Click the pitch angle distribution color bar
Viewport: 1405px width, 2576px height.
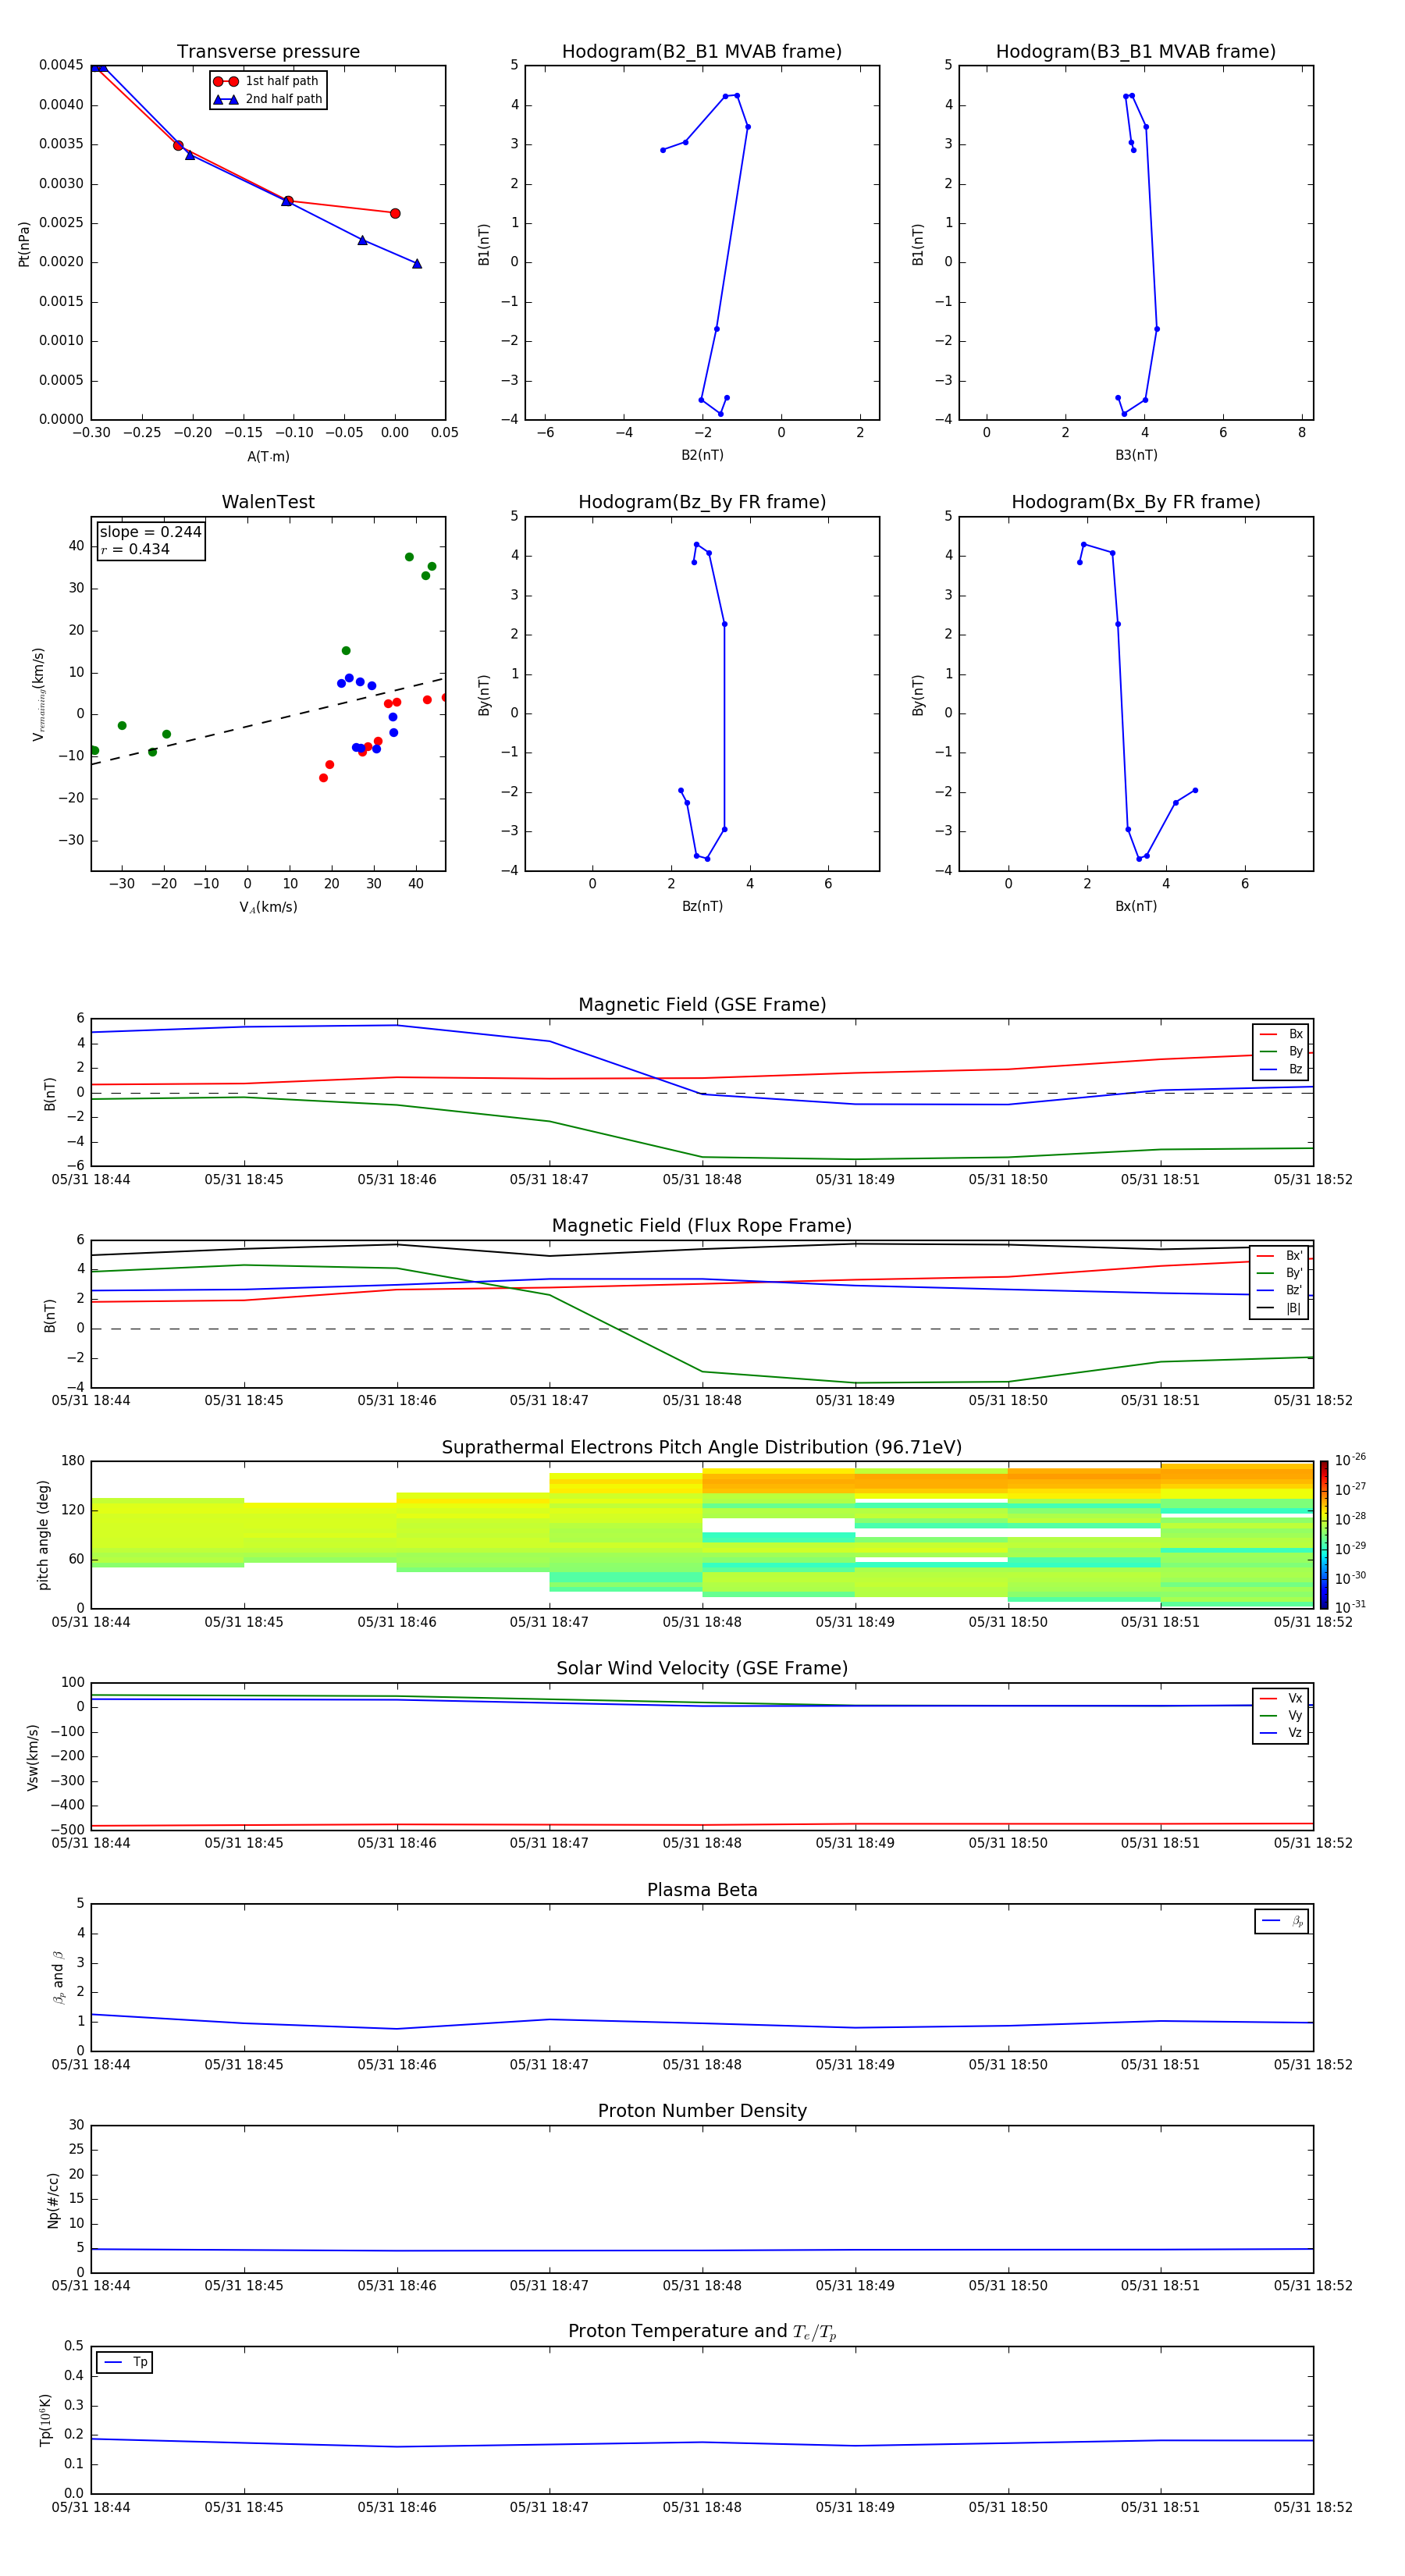click(x=1324, y=1535)
